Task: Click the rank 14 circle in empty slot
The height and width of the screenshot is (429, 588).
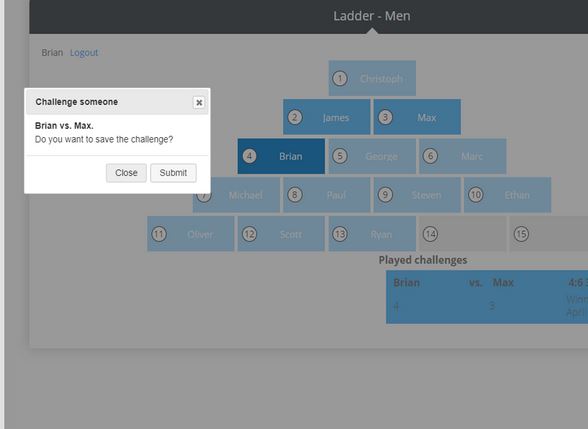Action: tap(430, 234)
